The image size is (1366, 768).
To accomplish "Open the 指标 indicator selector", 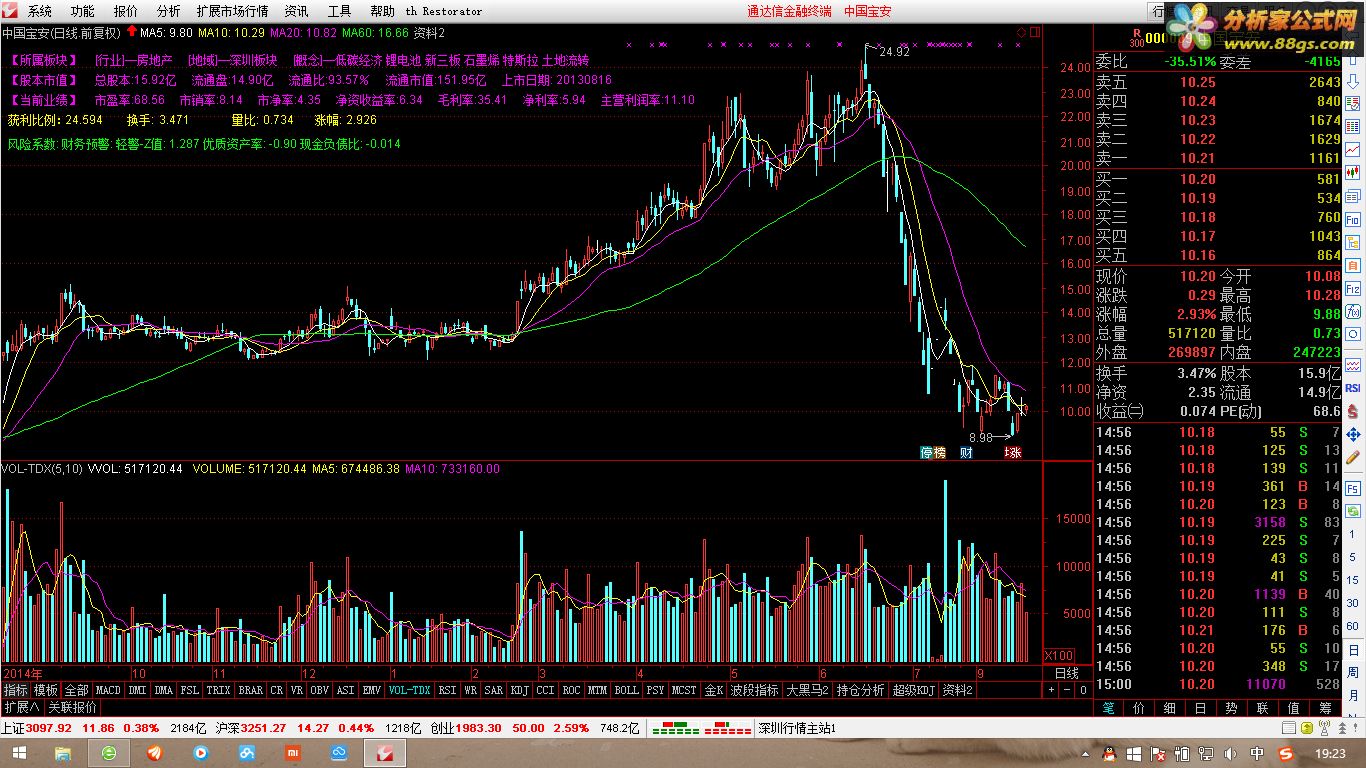I will [x=15, y=690].
